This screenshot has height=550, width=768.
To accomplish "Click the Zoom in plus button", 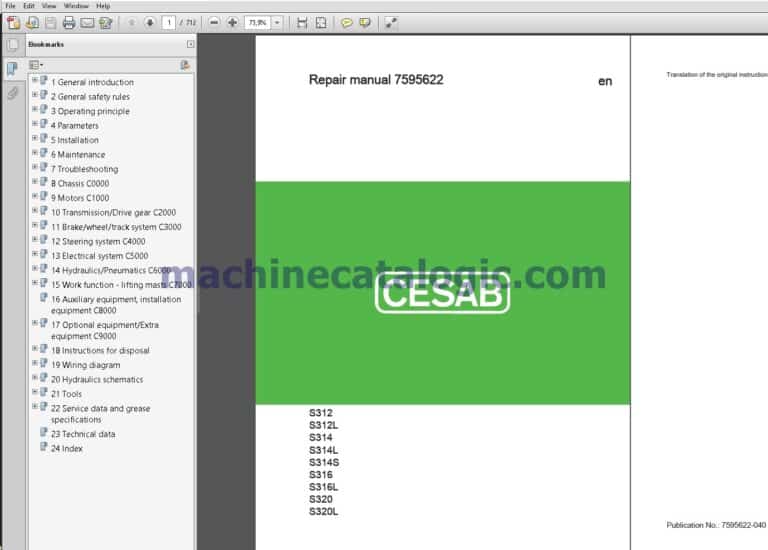I will pyautogui.click(x=232, y=23).
